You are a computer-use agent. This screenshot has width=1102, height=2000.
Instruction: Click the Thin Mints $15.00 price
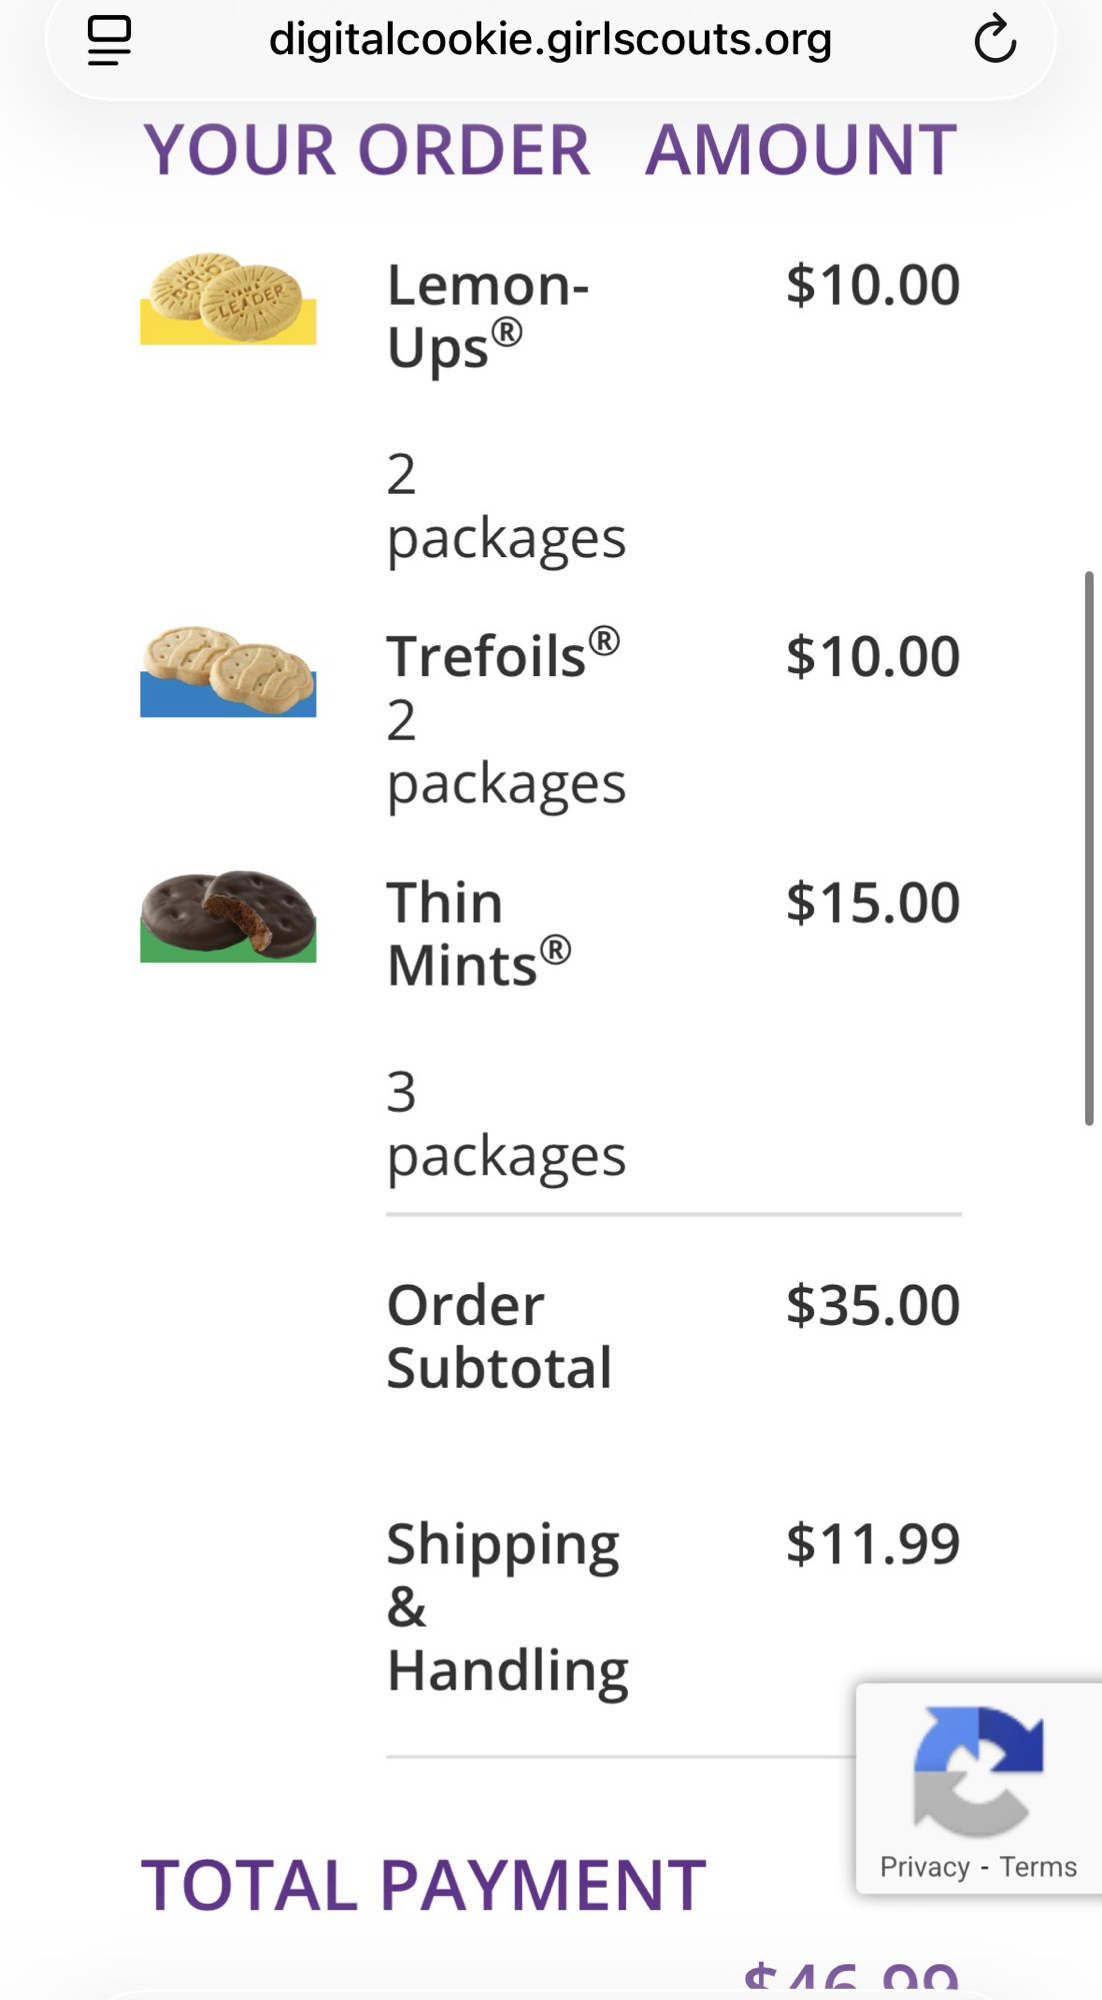pyautogui.click(x=872, y=903)
